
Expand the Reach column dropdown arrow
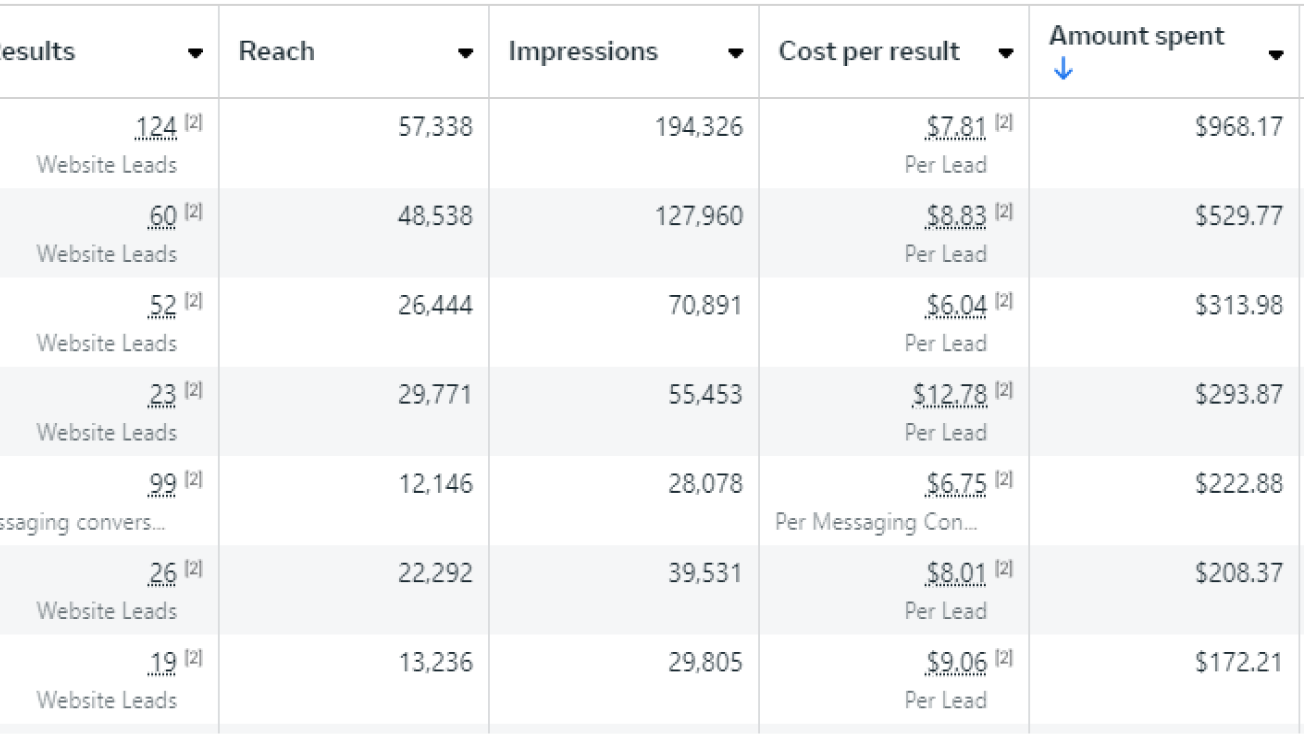(465, 54)
